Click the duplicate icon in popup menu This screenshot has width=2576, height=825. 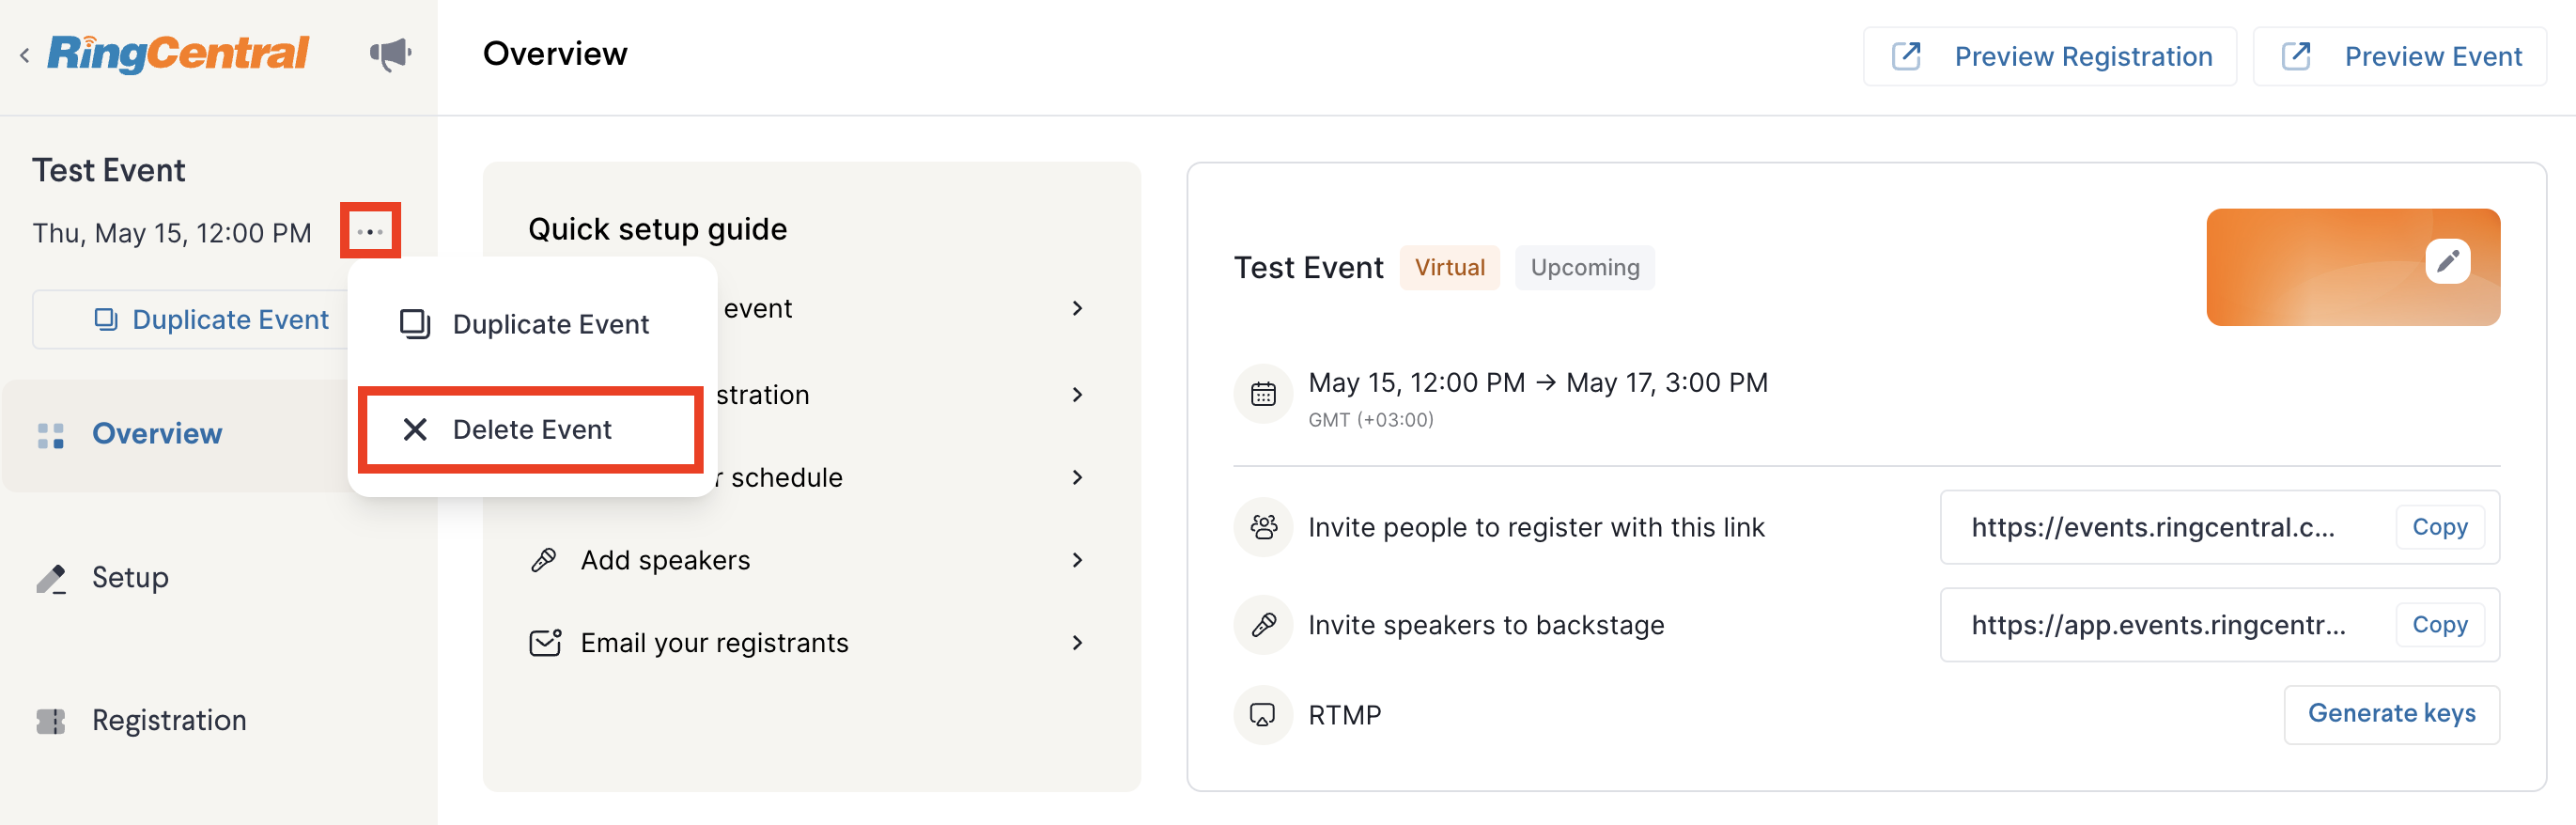(x=415, y=324)
